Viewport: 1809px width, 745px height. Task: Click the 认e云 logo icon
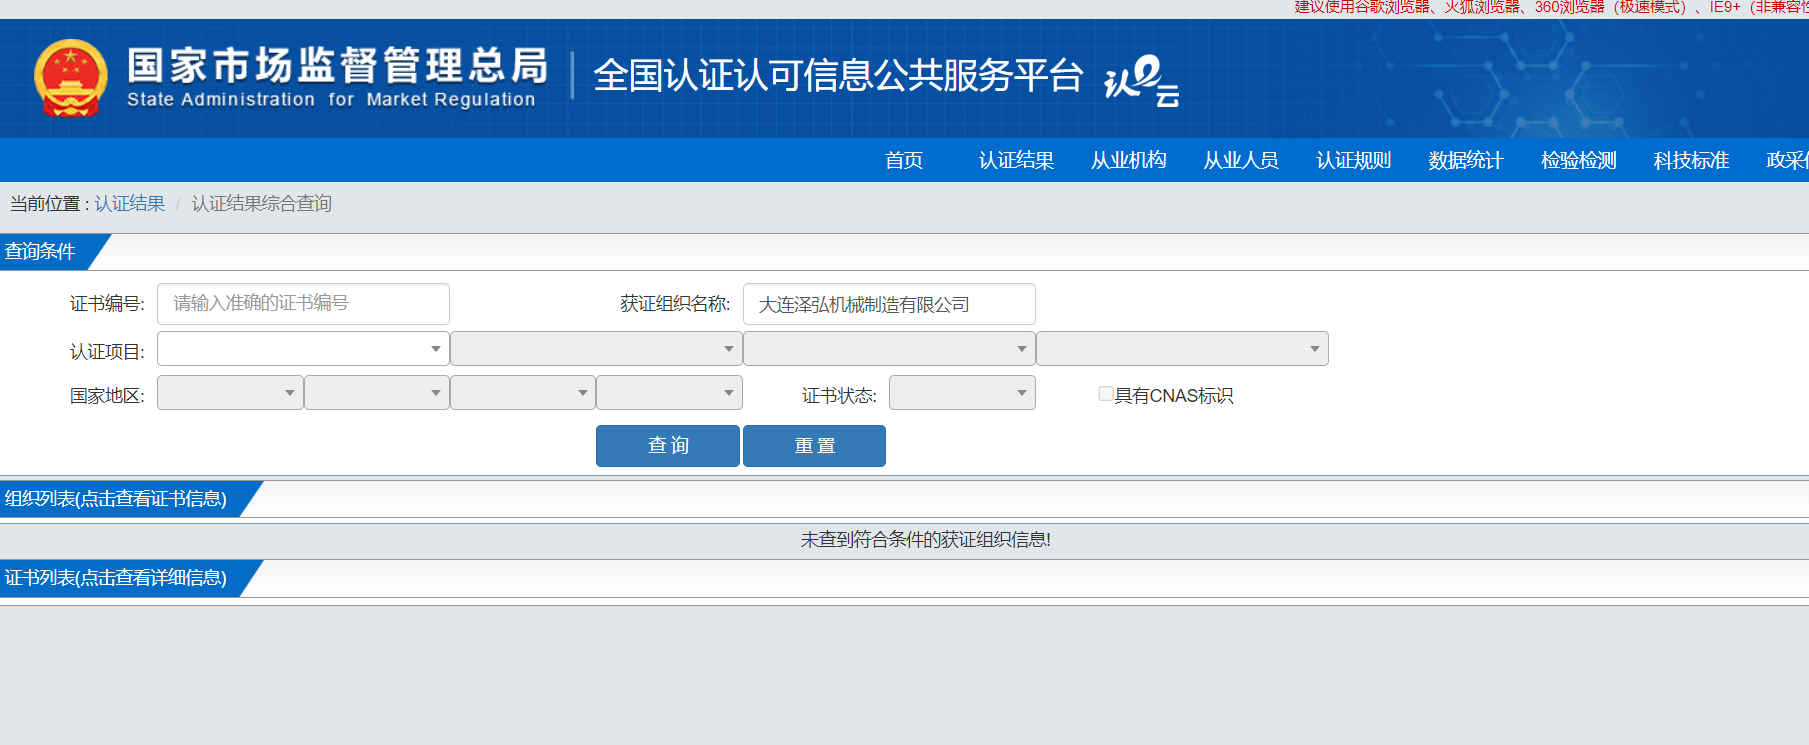(1141, 80)
